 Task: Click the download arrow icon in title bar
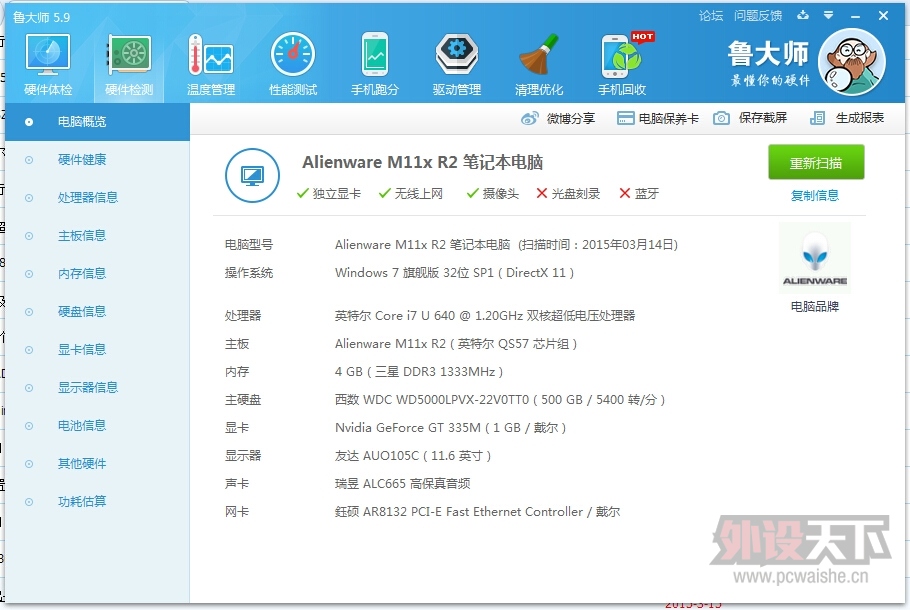coord(803,16)
